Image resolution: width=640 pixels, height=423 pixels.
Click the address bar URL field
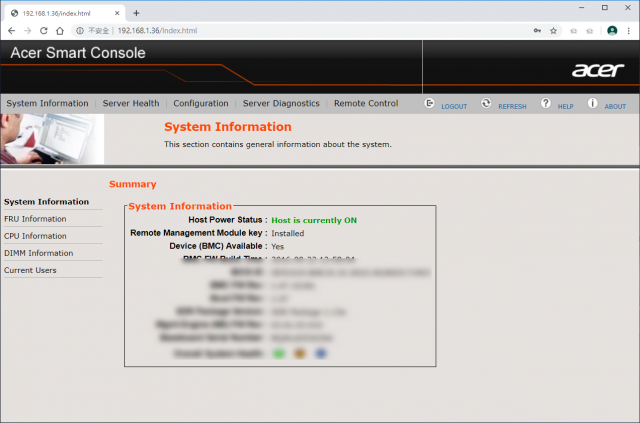click(x=318, y=31)
